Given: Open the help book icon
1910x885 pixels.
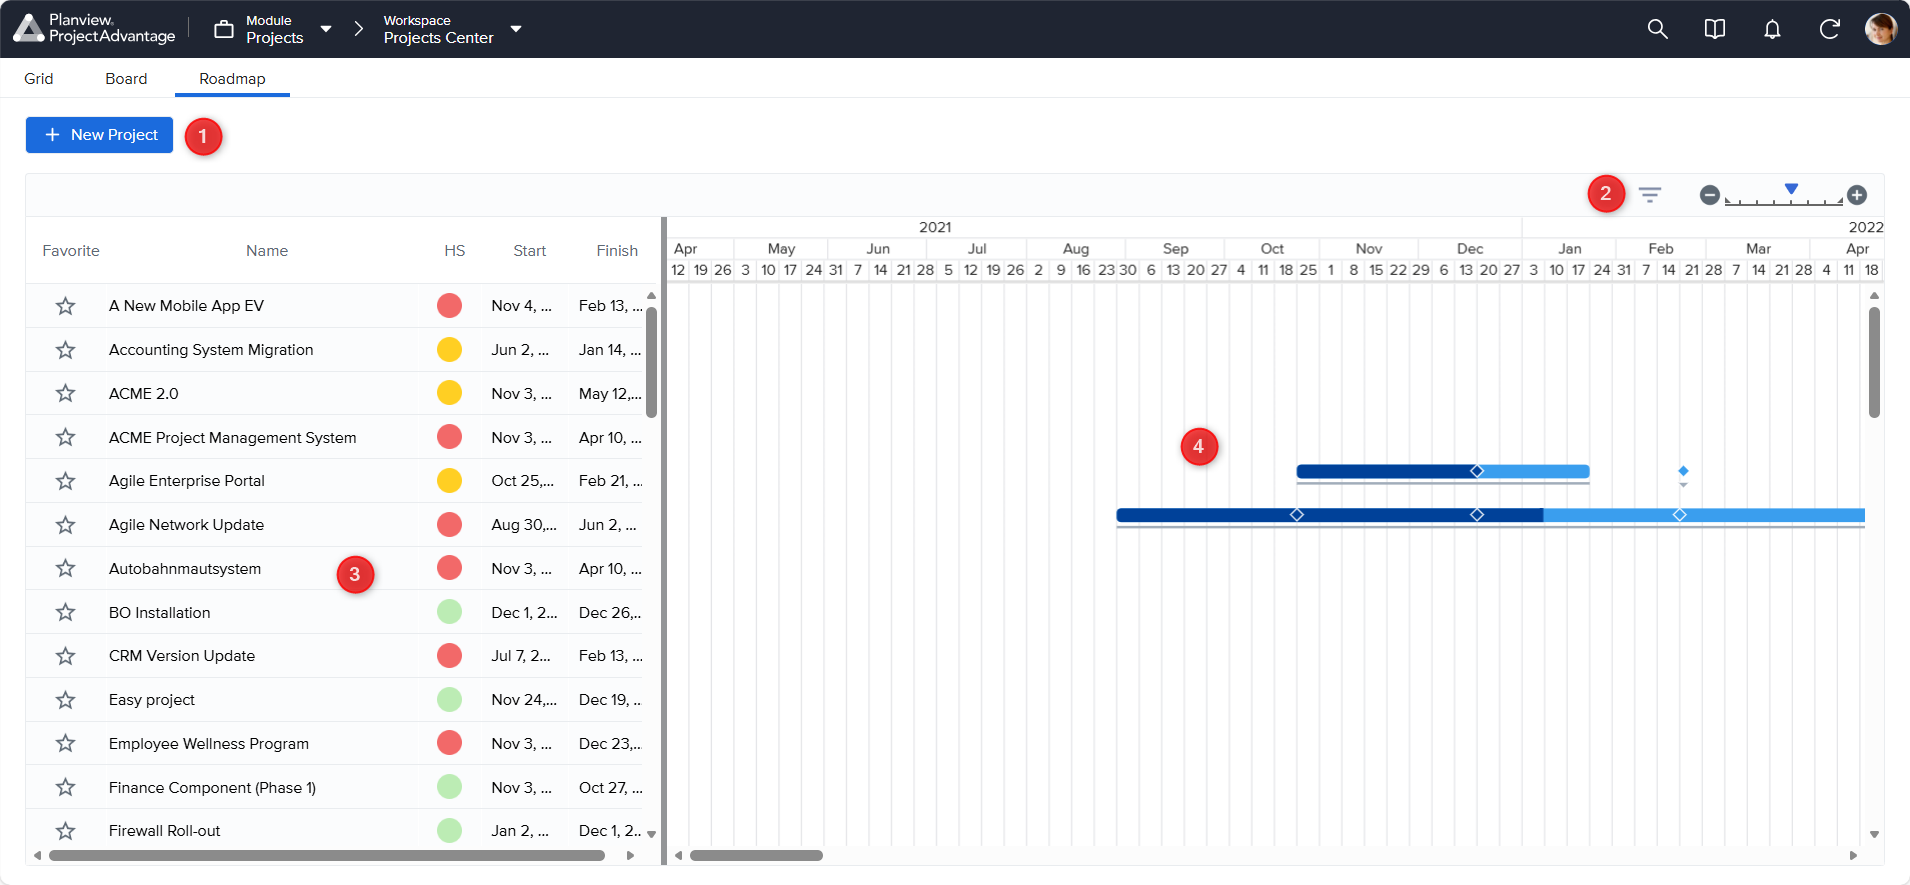Looking at the screenshot, I should pyautogui.click(x=1714, y=29).
